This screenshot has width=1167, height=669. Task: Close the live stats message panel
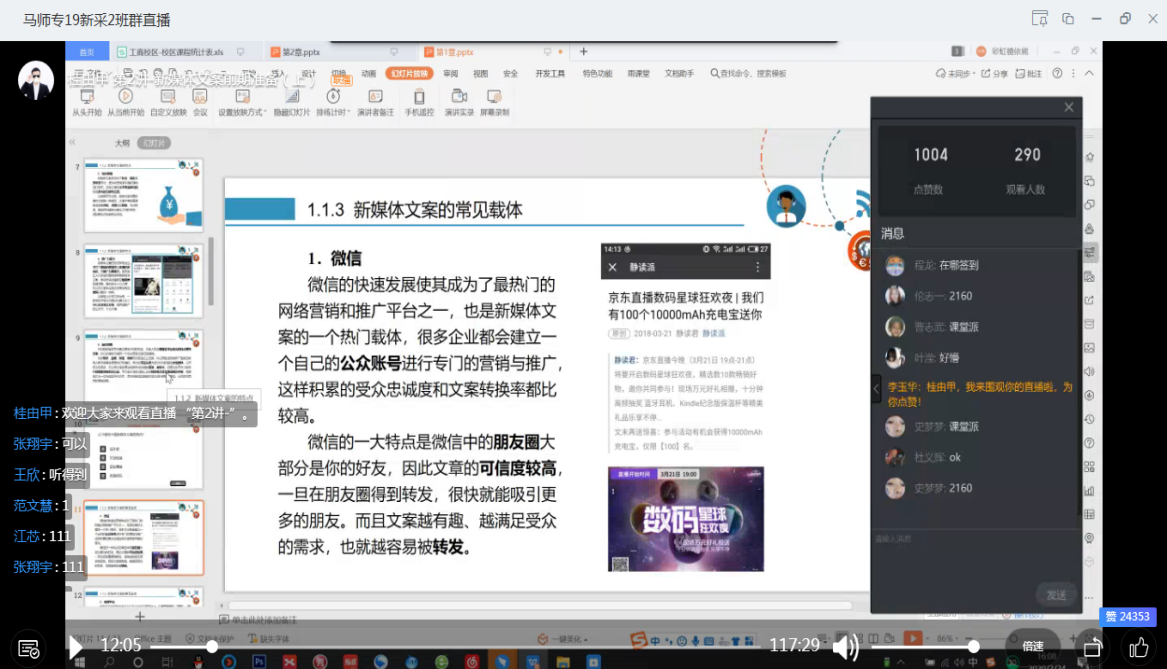click(1069, 107)
